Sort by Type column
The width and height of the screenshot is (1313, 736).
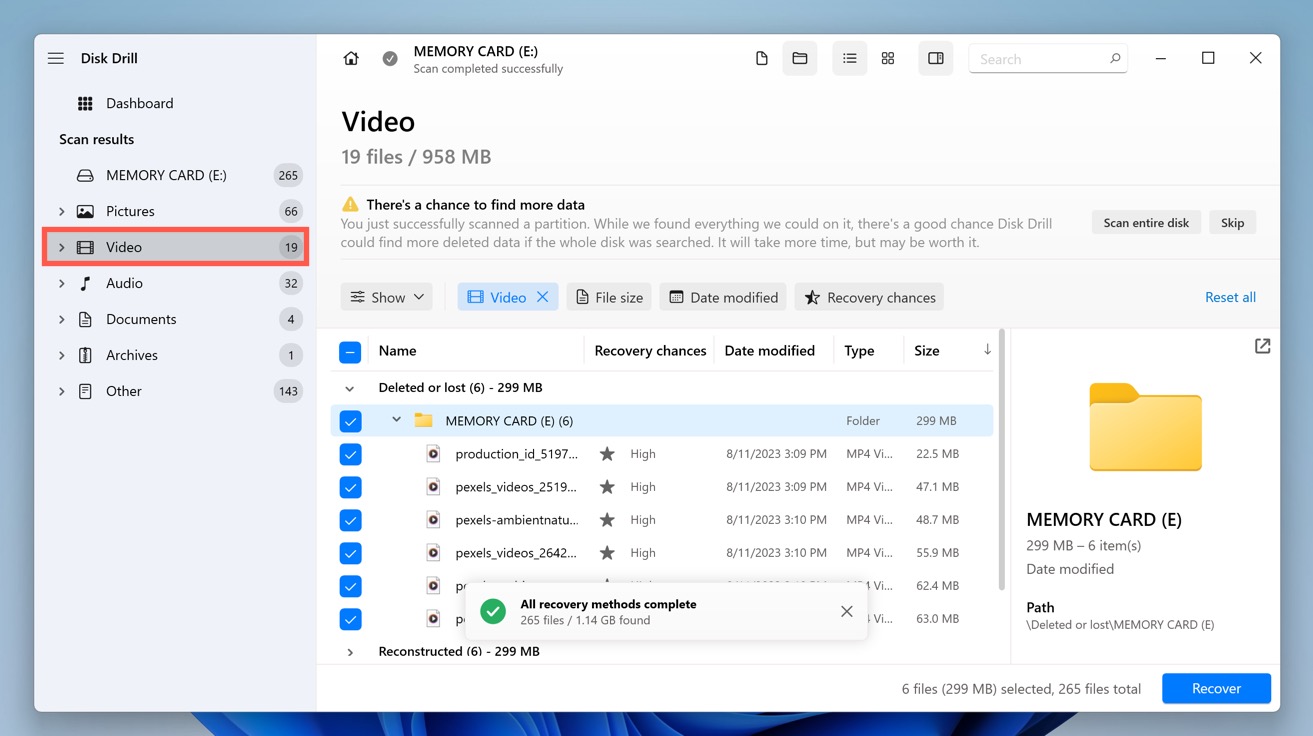(x=859, y=351)
